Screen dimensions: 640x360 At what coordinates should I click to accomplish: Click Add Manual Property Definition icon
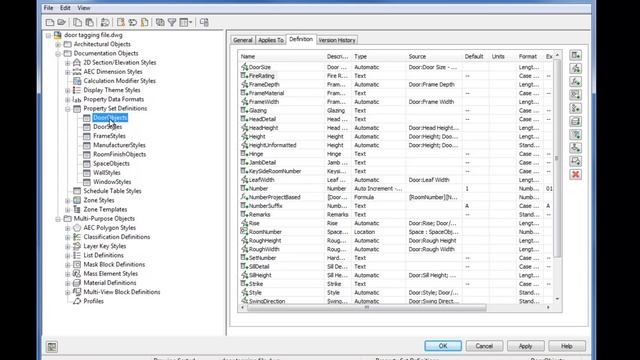576,55
